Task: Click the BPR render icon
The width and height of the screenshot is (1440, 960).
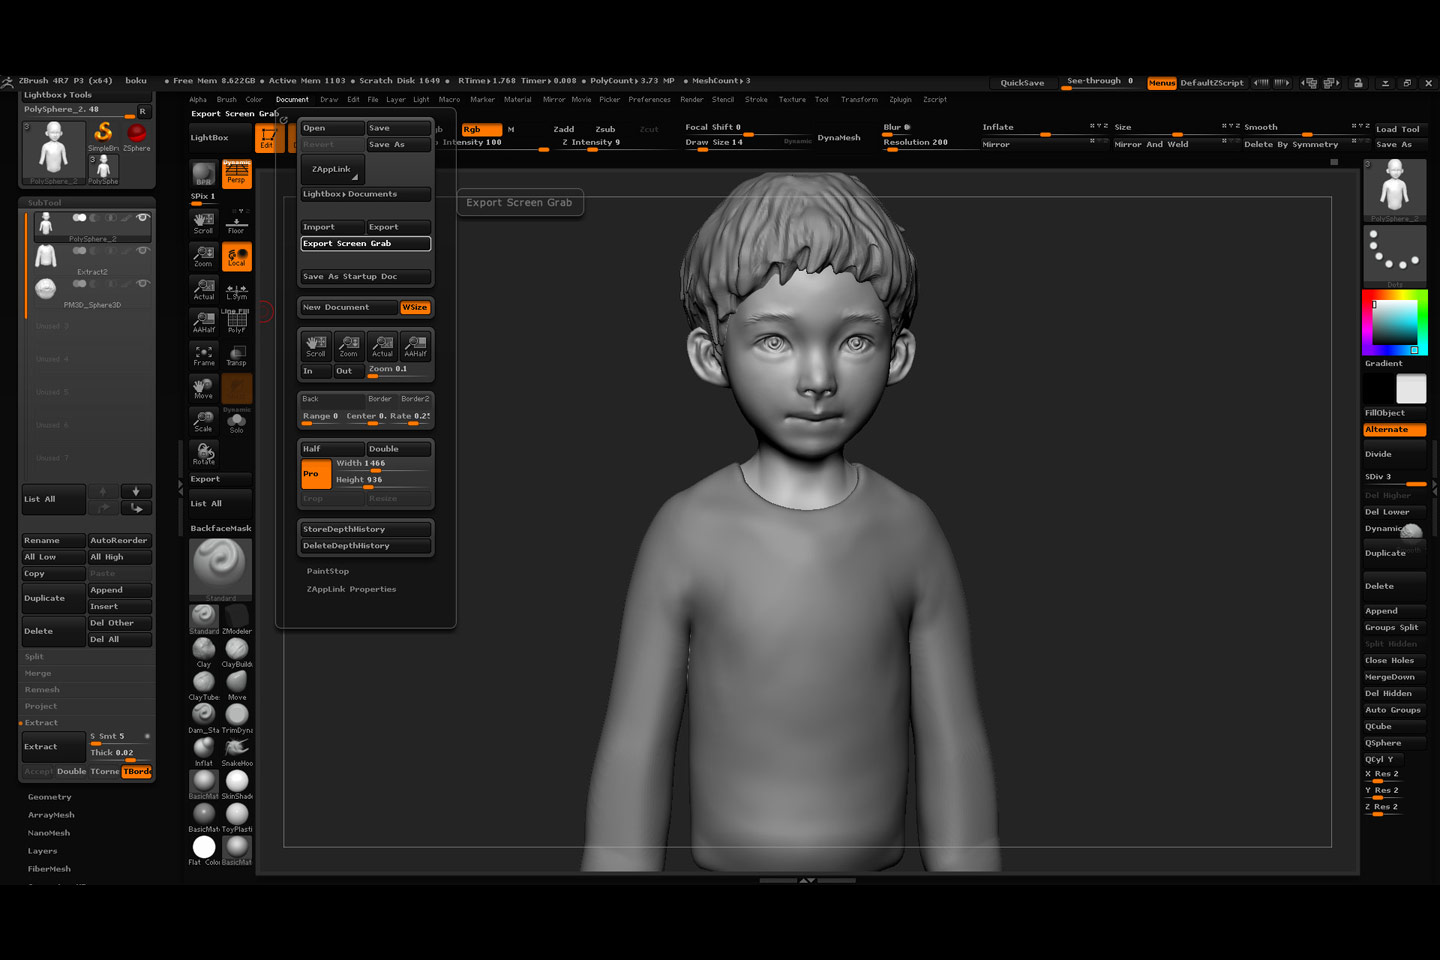Action: point(204,174)
